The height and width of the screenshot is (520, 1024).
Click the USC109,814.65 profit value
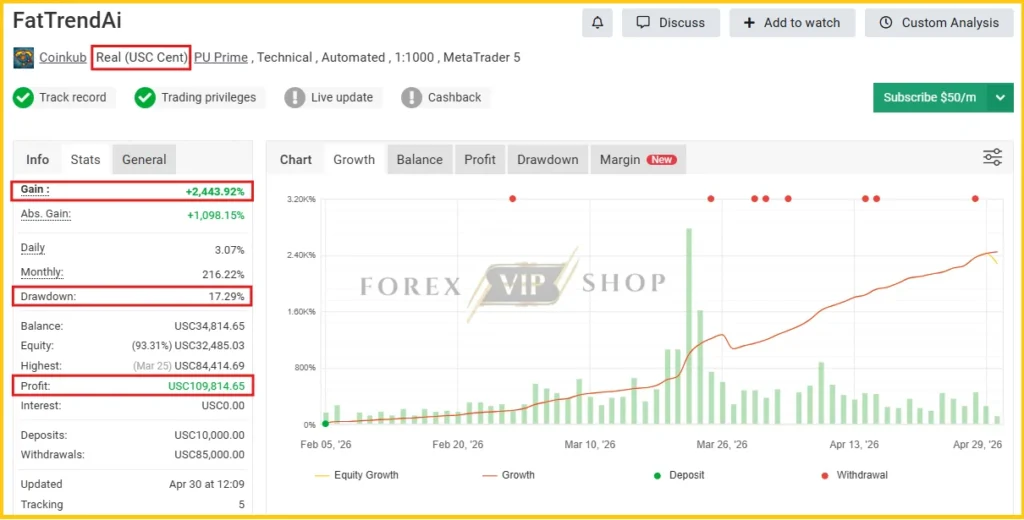click(206, 386)
